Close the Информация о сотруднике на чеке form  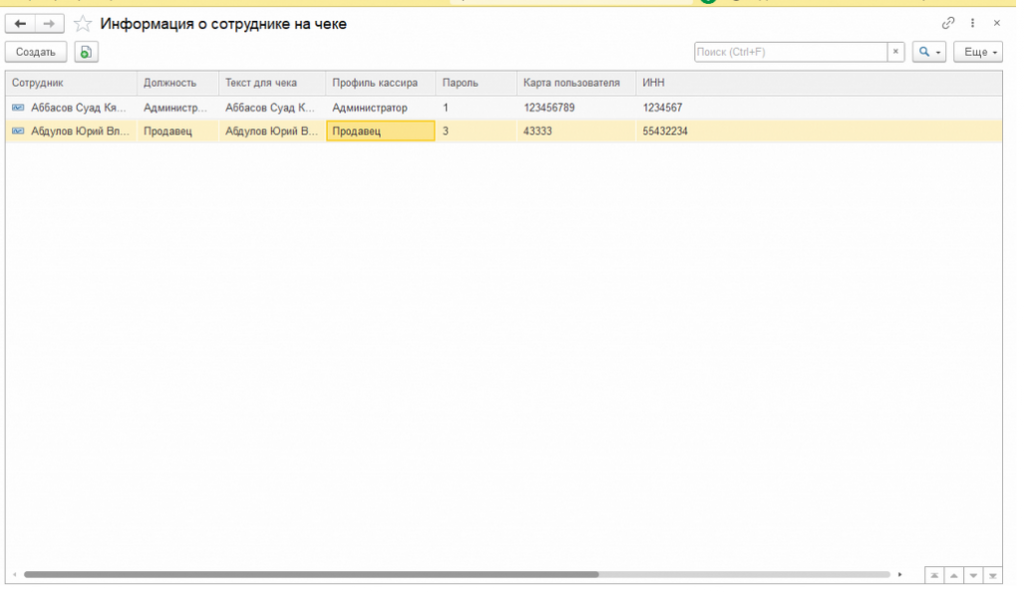[x=997, y=23]
